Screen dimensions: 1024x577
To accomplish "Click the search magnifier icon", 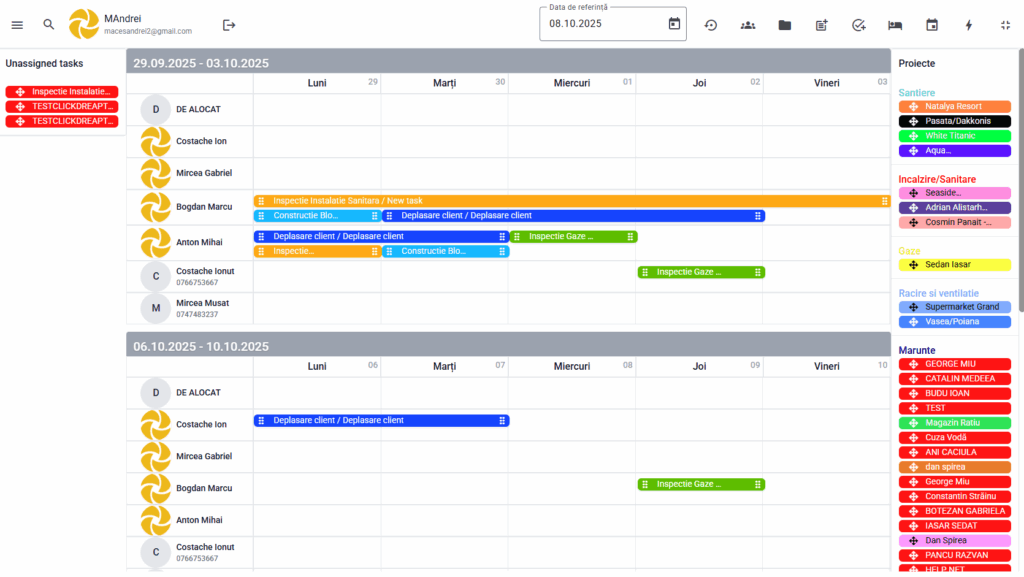I will coord(49,25).
